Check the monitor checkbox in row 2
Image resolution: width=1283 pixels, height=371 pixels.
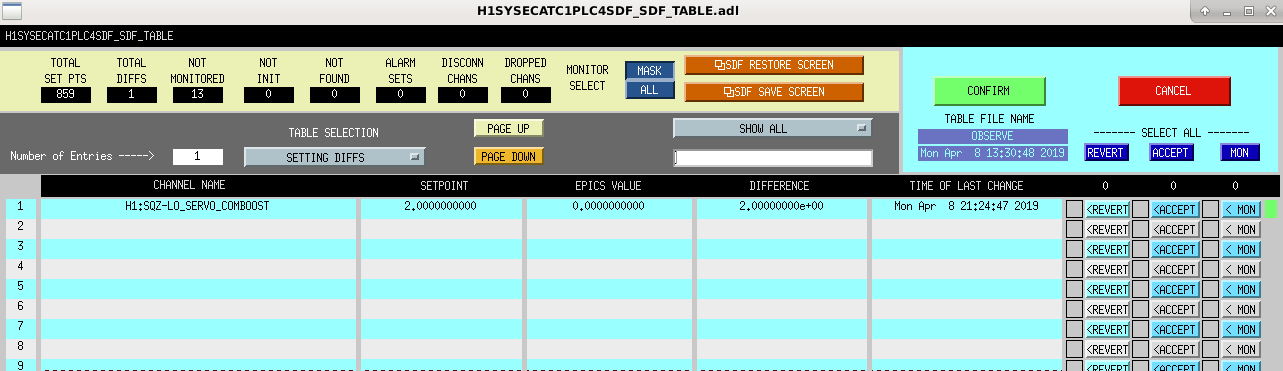pyautogui.click(x=1210, y=229)
